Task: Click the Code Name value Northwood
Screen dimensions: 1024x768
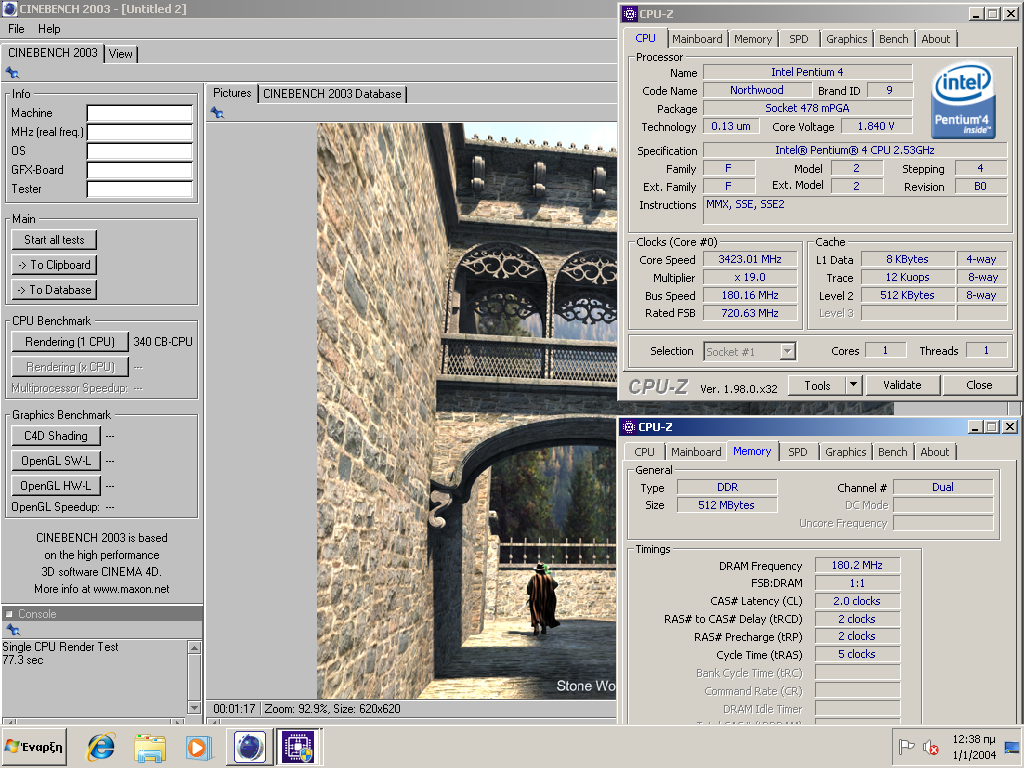Action: point(756,90)
